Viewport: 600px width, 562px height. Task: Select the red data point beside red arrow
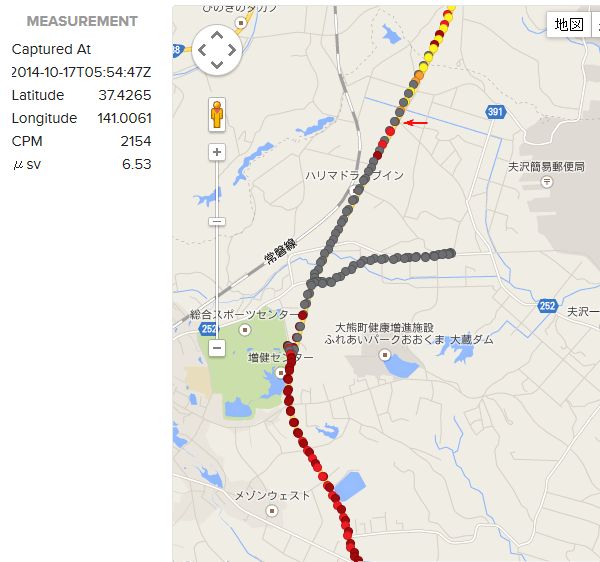pyautogui.click(x=390, y=131)
